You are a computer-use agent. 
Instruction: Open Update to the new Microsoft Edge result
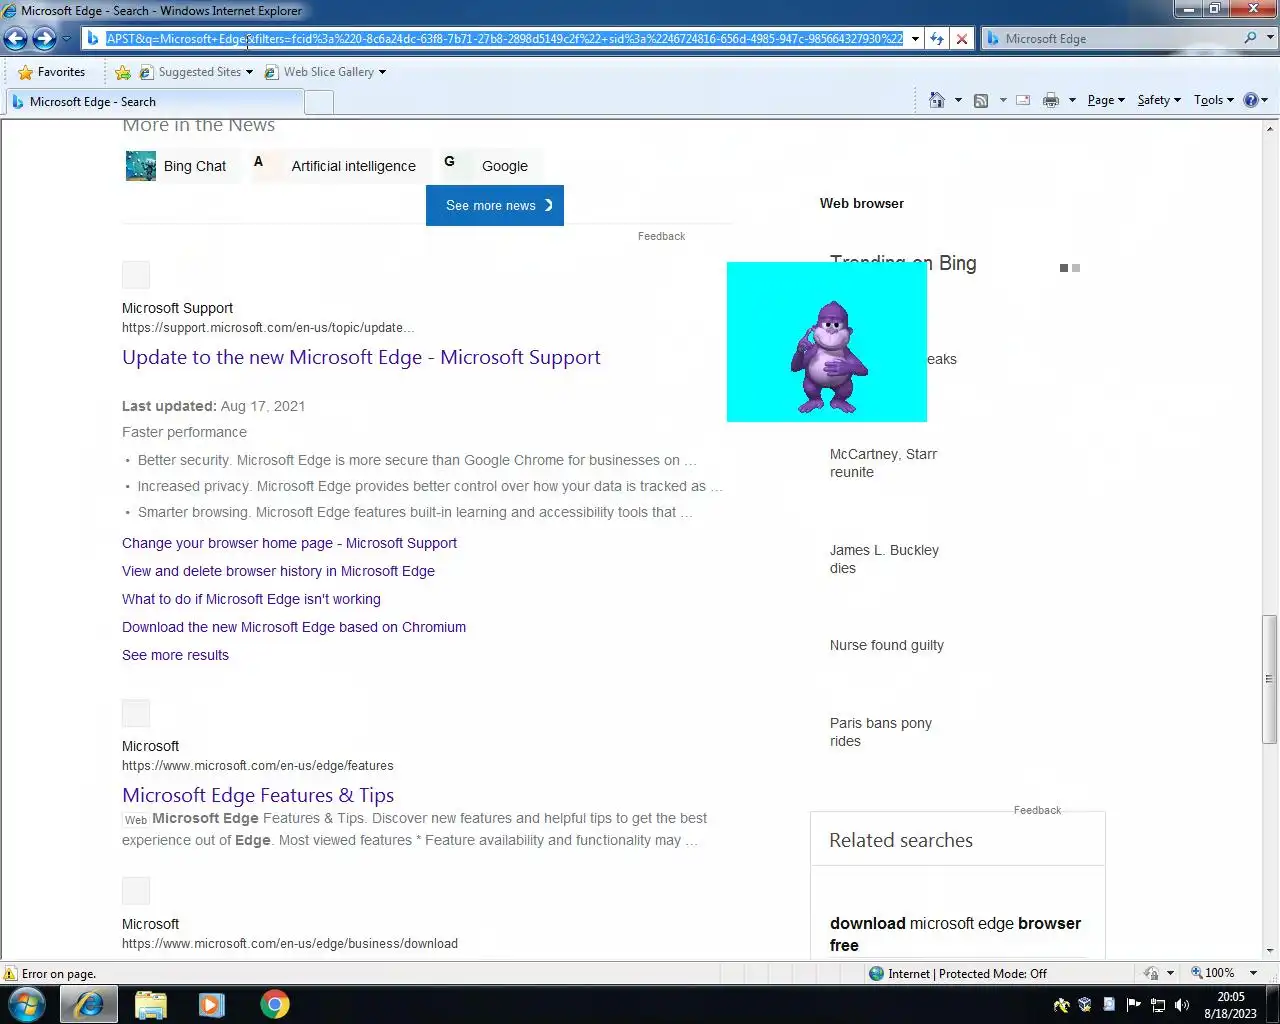tap(361, 357)
